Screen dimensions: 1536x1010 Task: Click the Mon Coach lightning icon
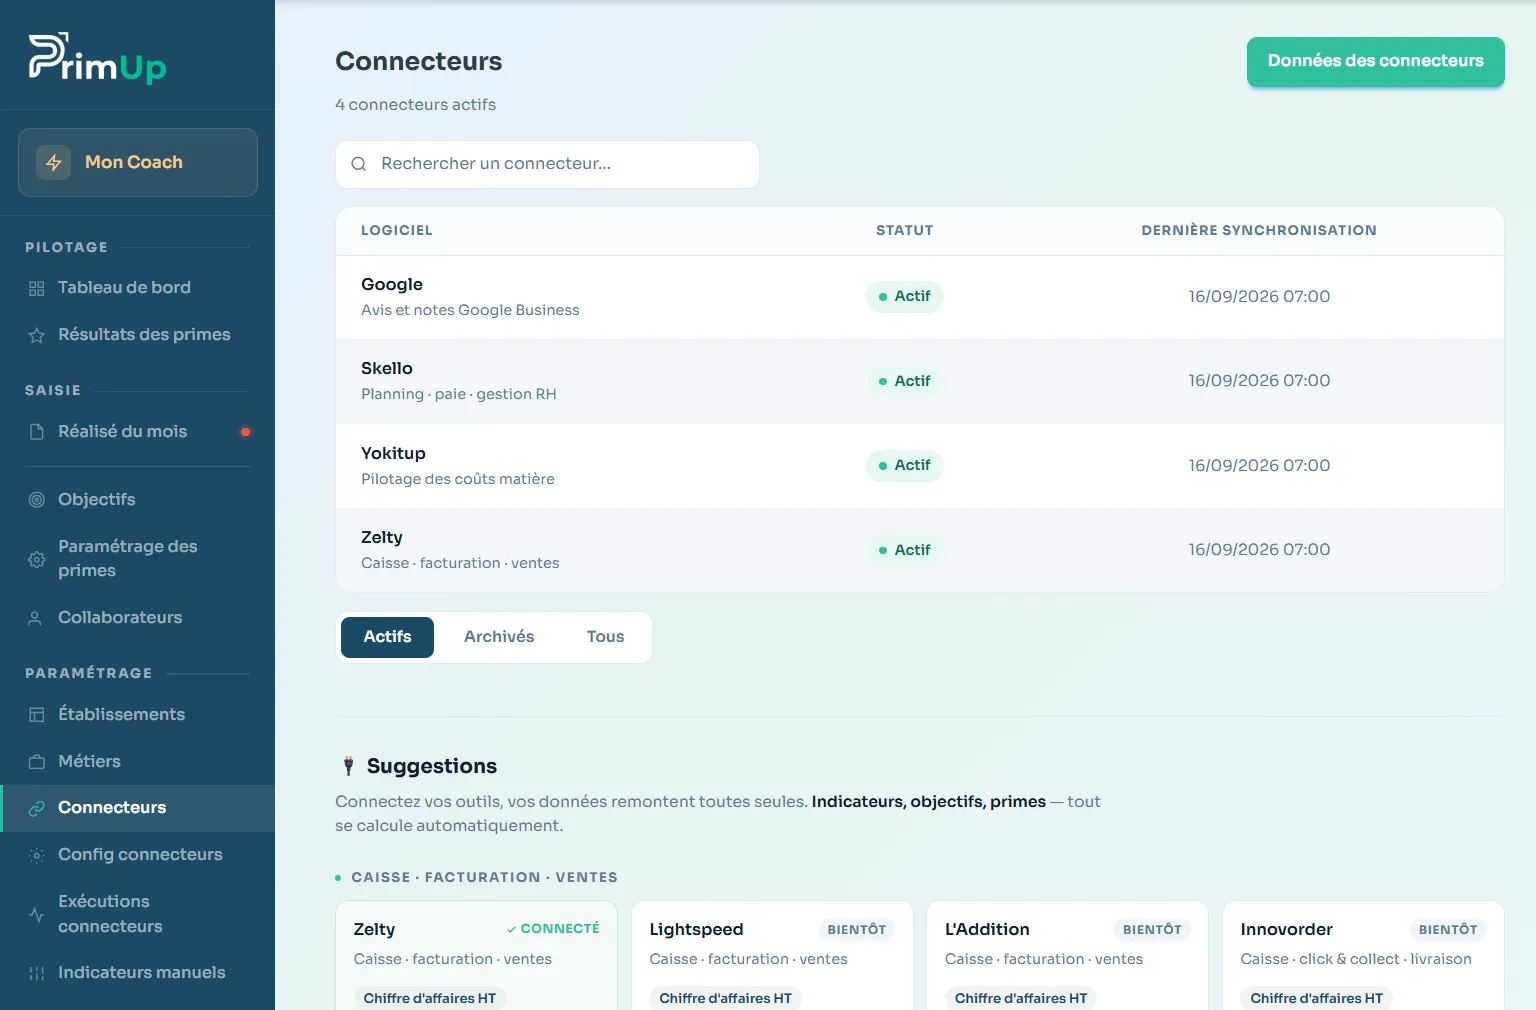tap(54, 162)
